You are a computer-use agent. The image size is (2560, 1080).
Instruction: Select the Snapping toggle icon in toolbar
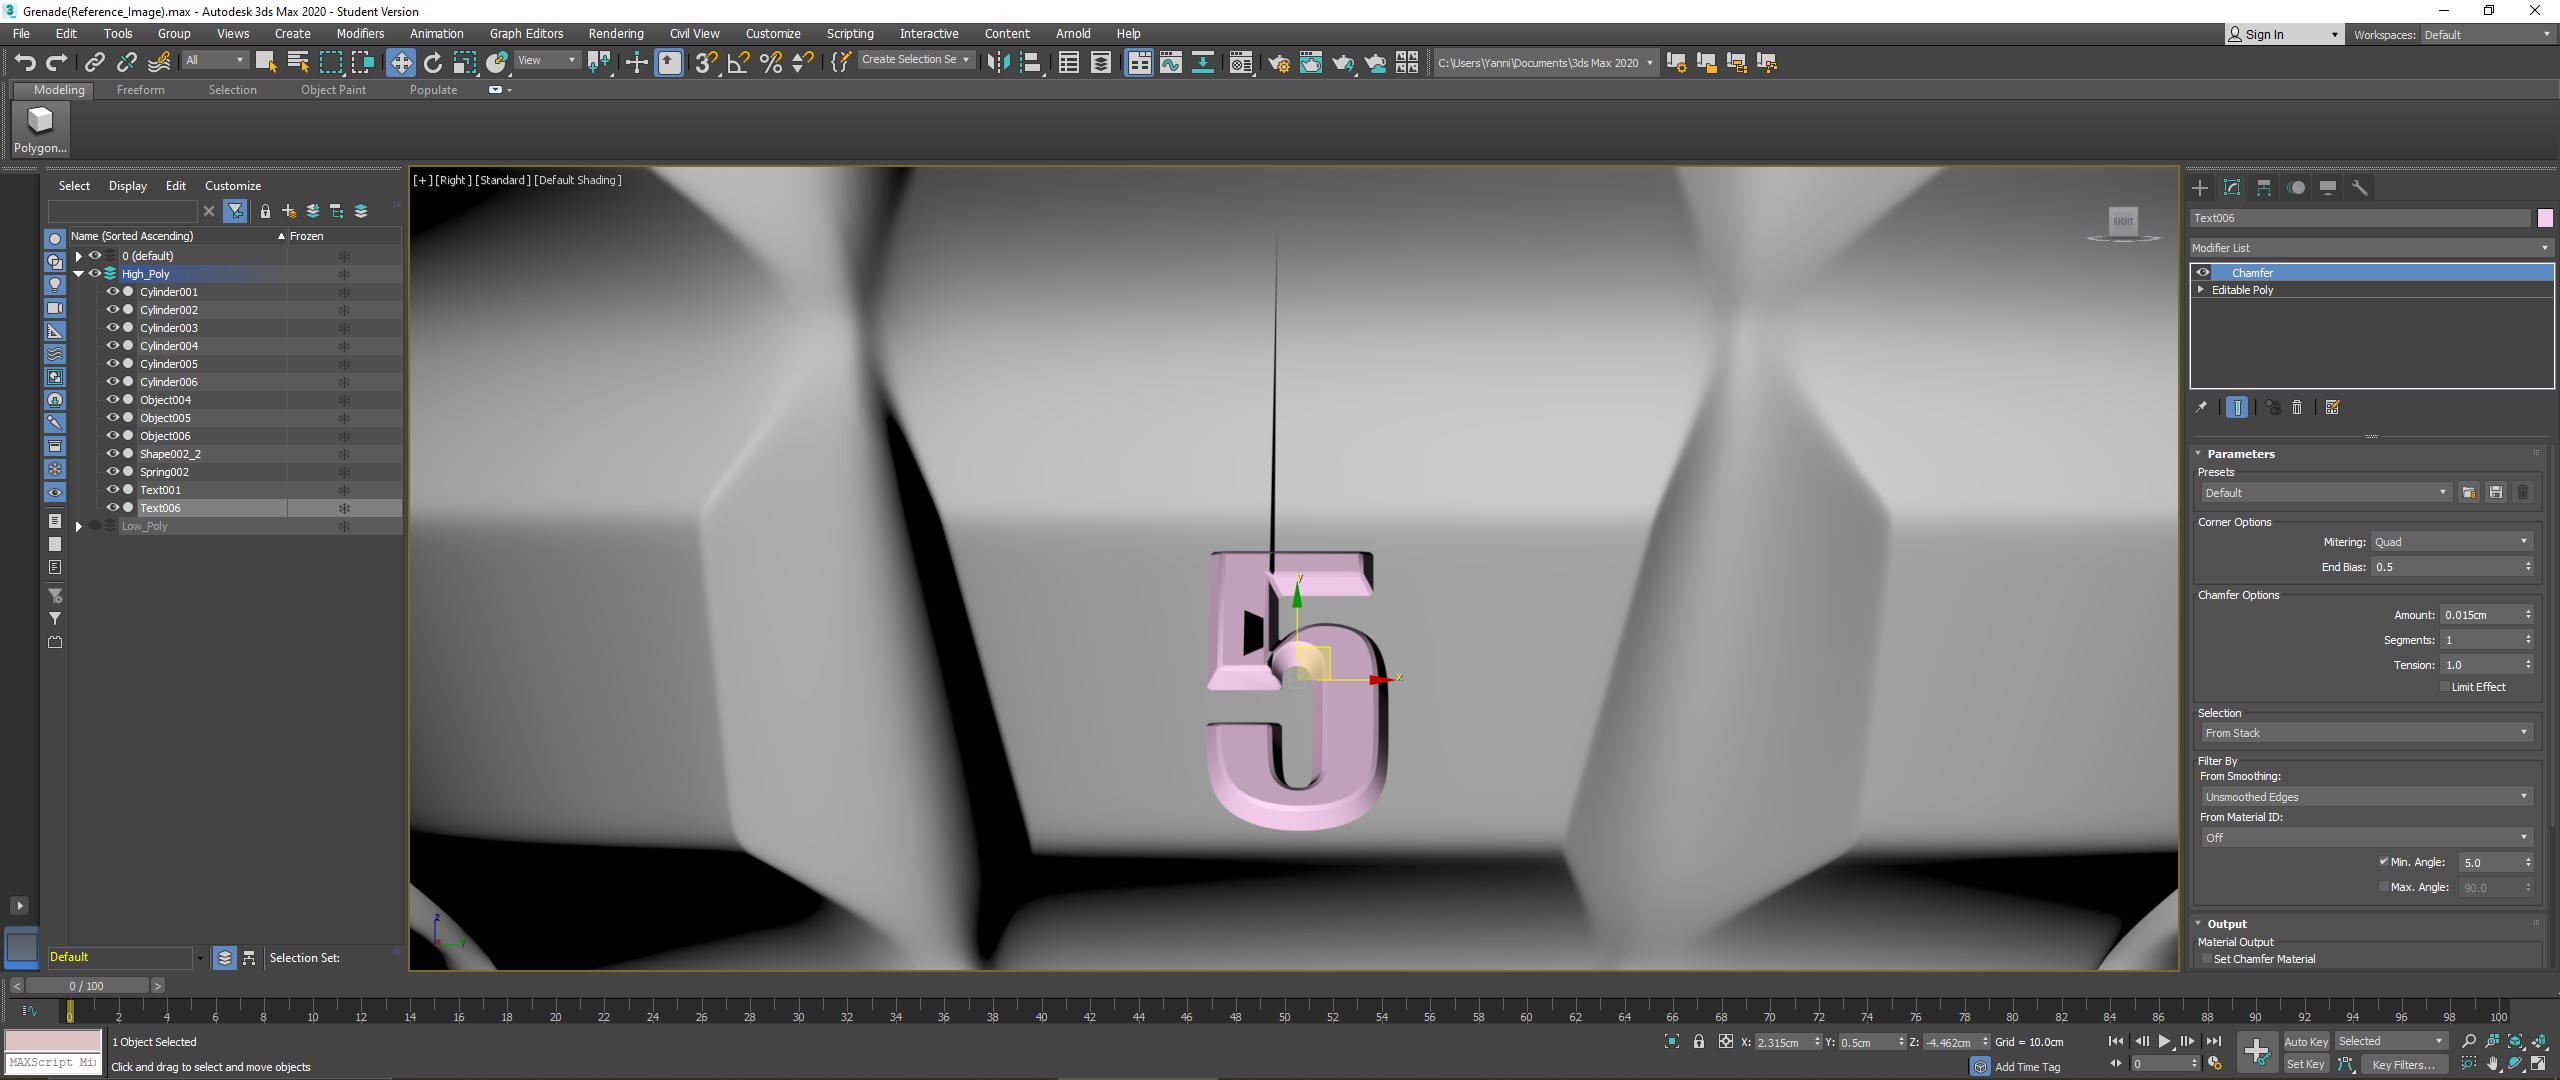(707, 62)
